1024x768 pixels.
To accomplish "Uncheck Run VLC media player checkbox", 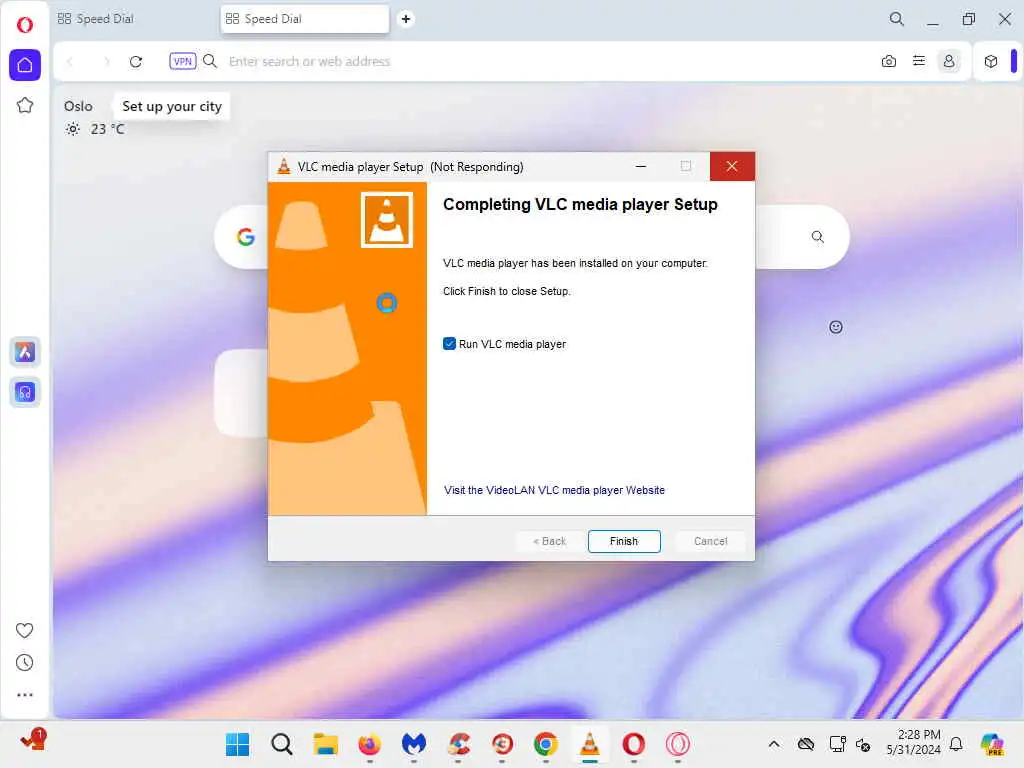I will (x=449, y=344).
